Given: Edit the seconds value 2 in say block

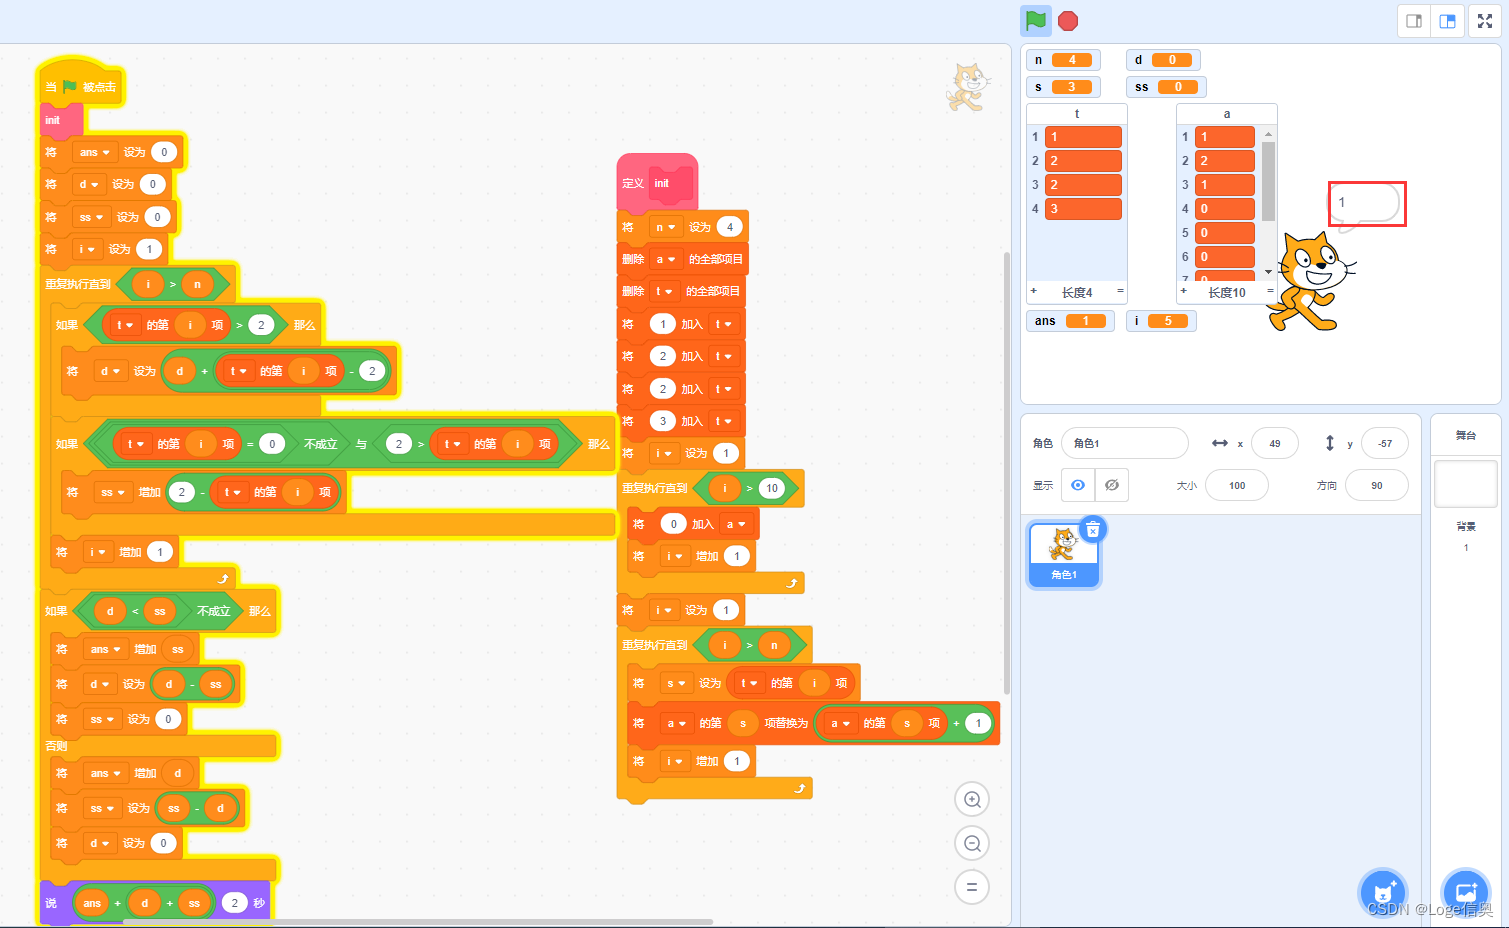Looking at the screenshot, I should click(x=234, y=903).
